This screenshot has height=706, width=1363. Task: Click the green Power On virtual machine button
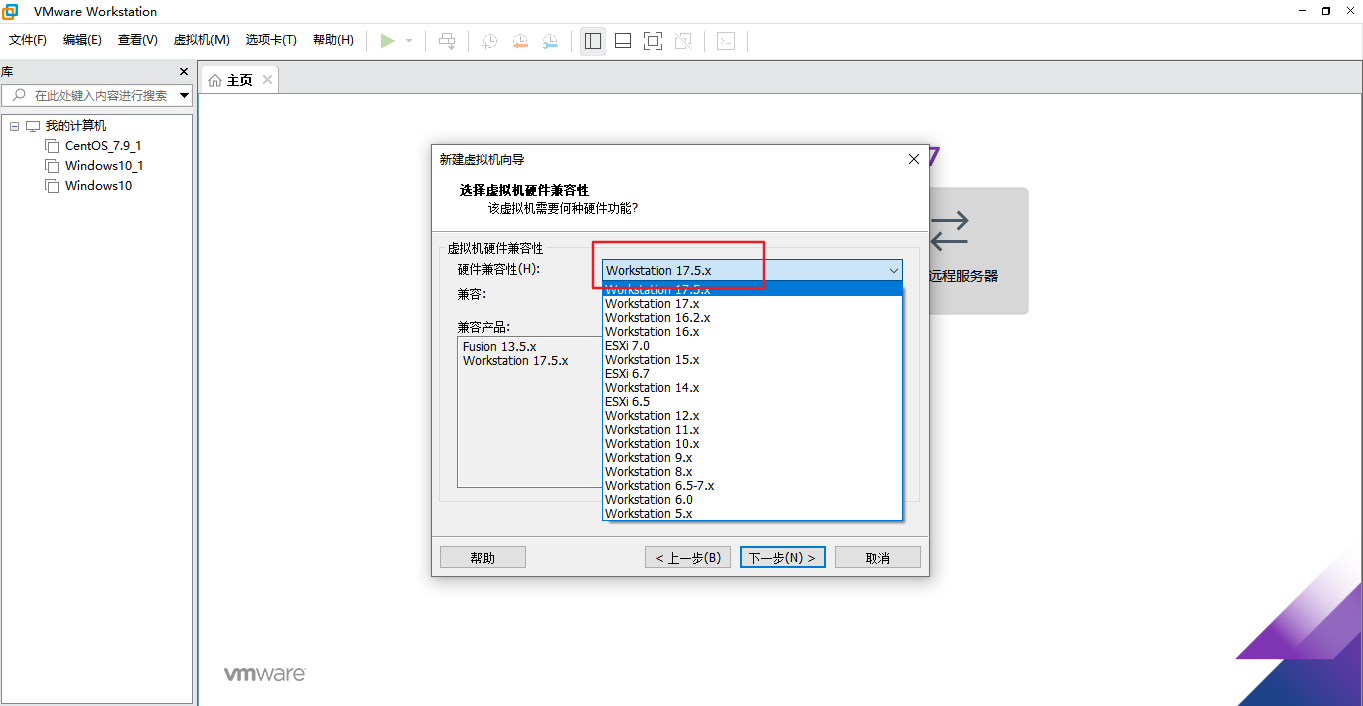click(388, 41)
